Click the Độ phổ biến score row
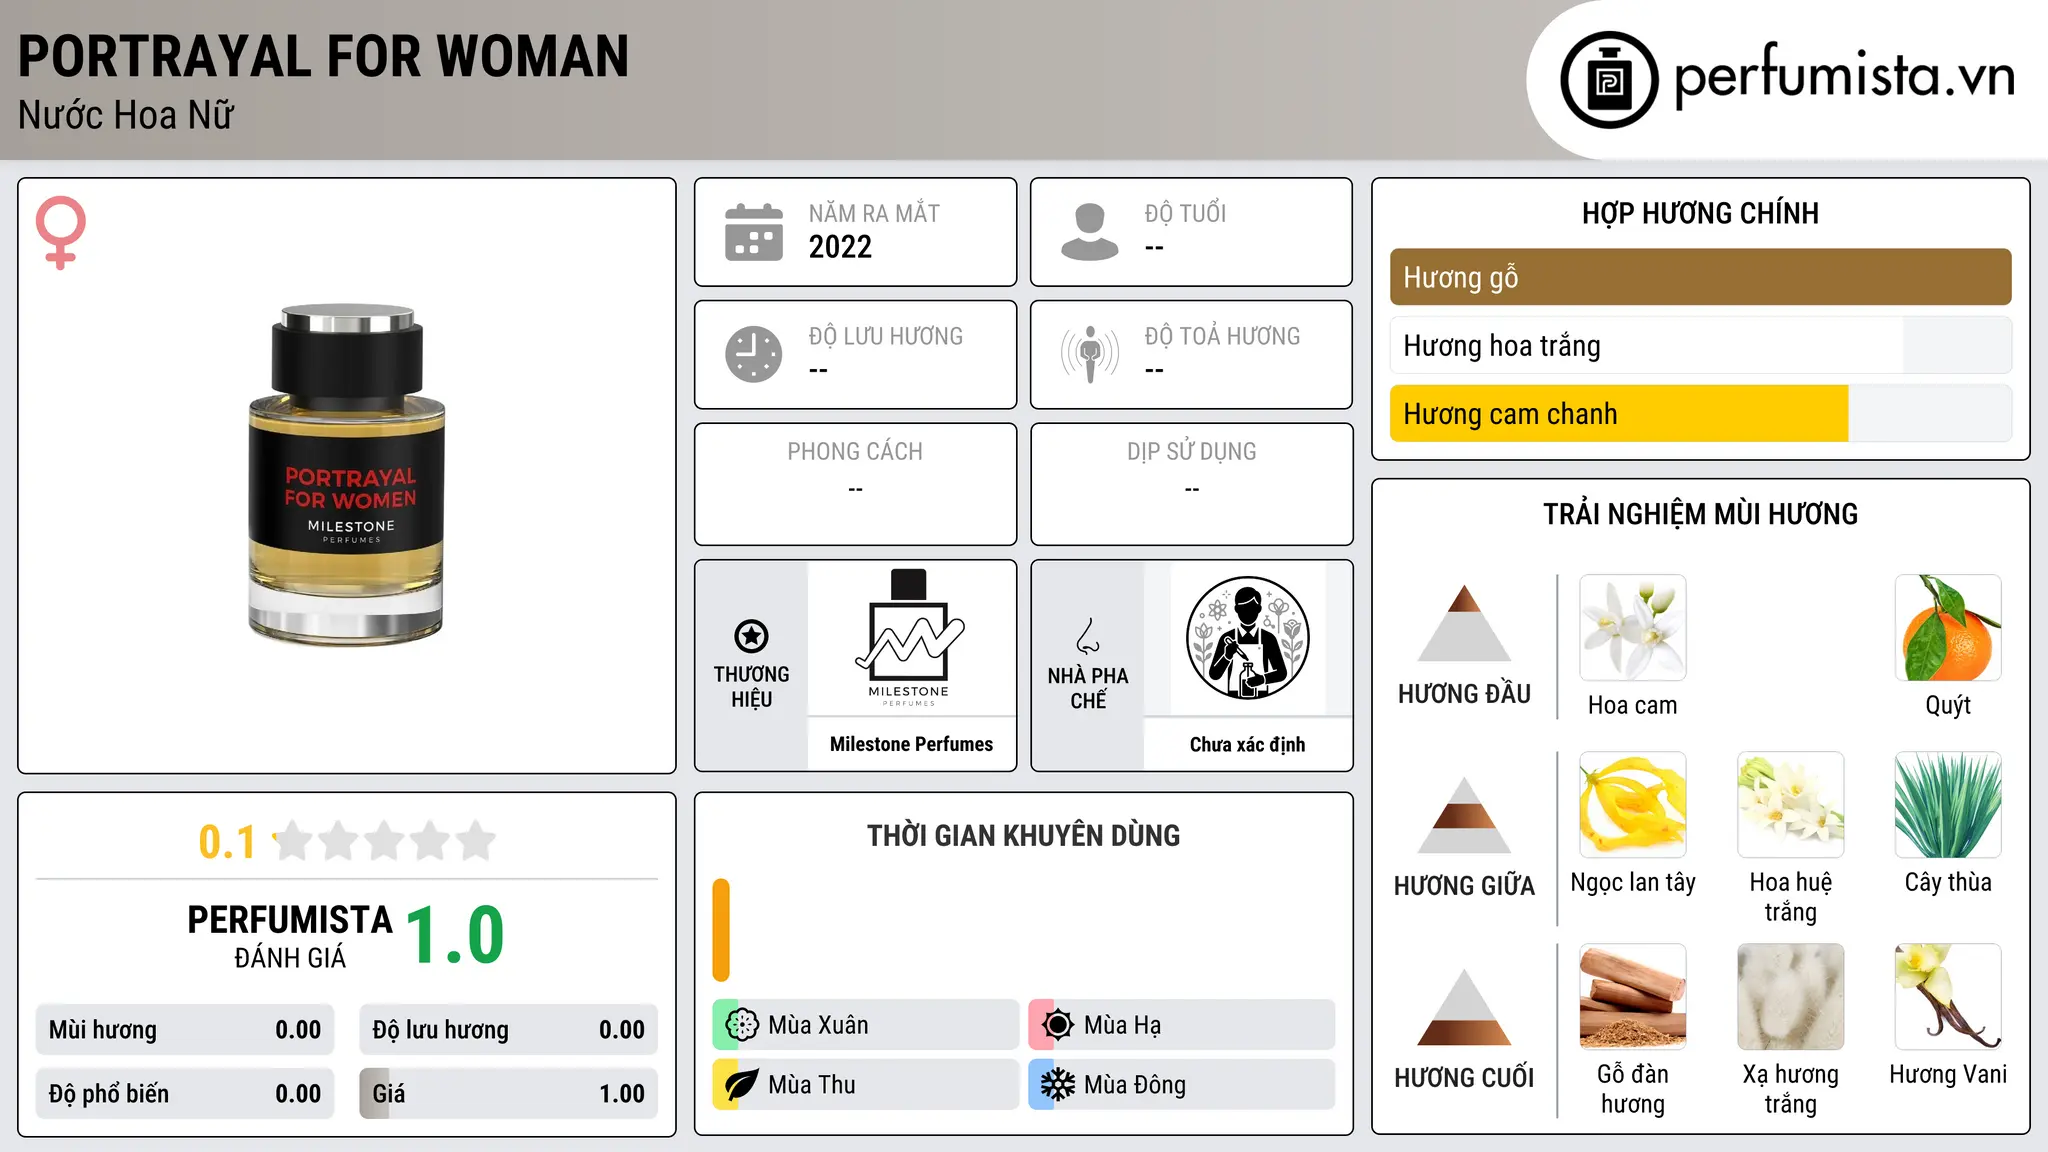 [185, 1094]
